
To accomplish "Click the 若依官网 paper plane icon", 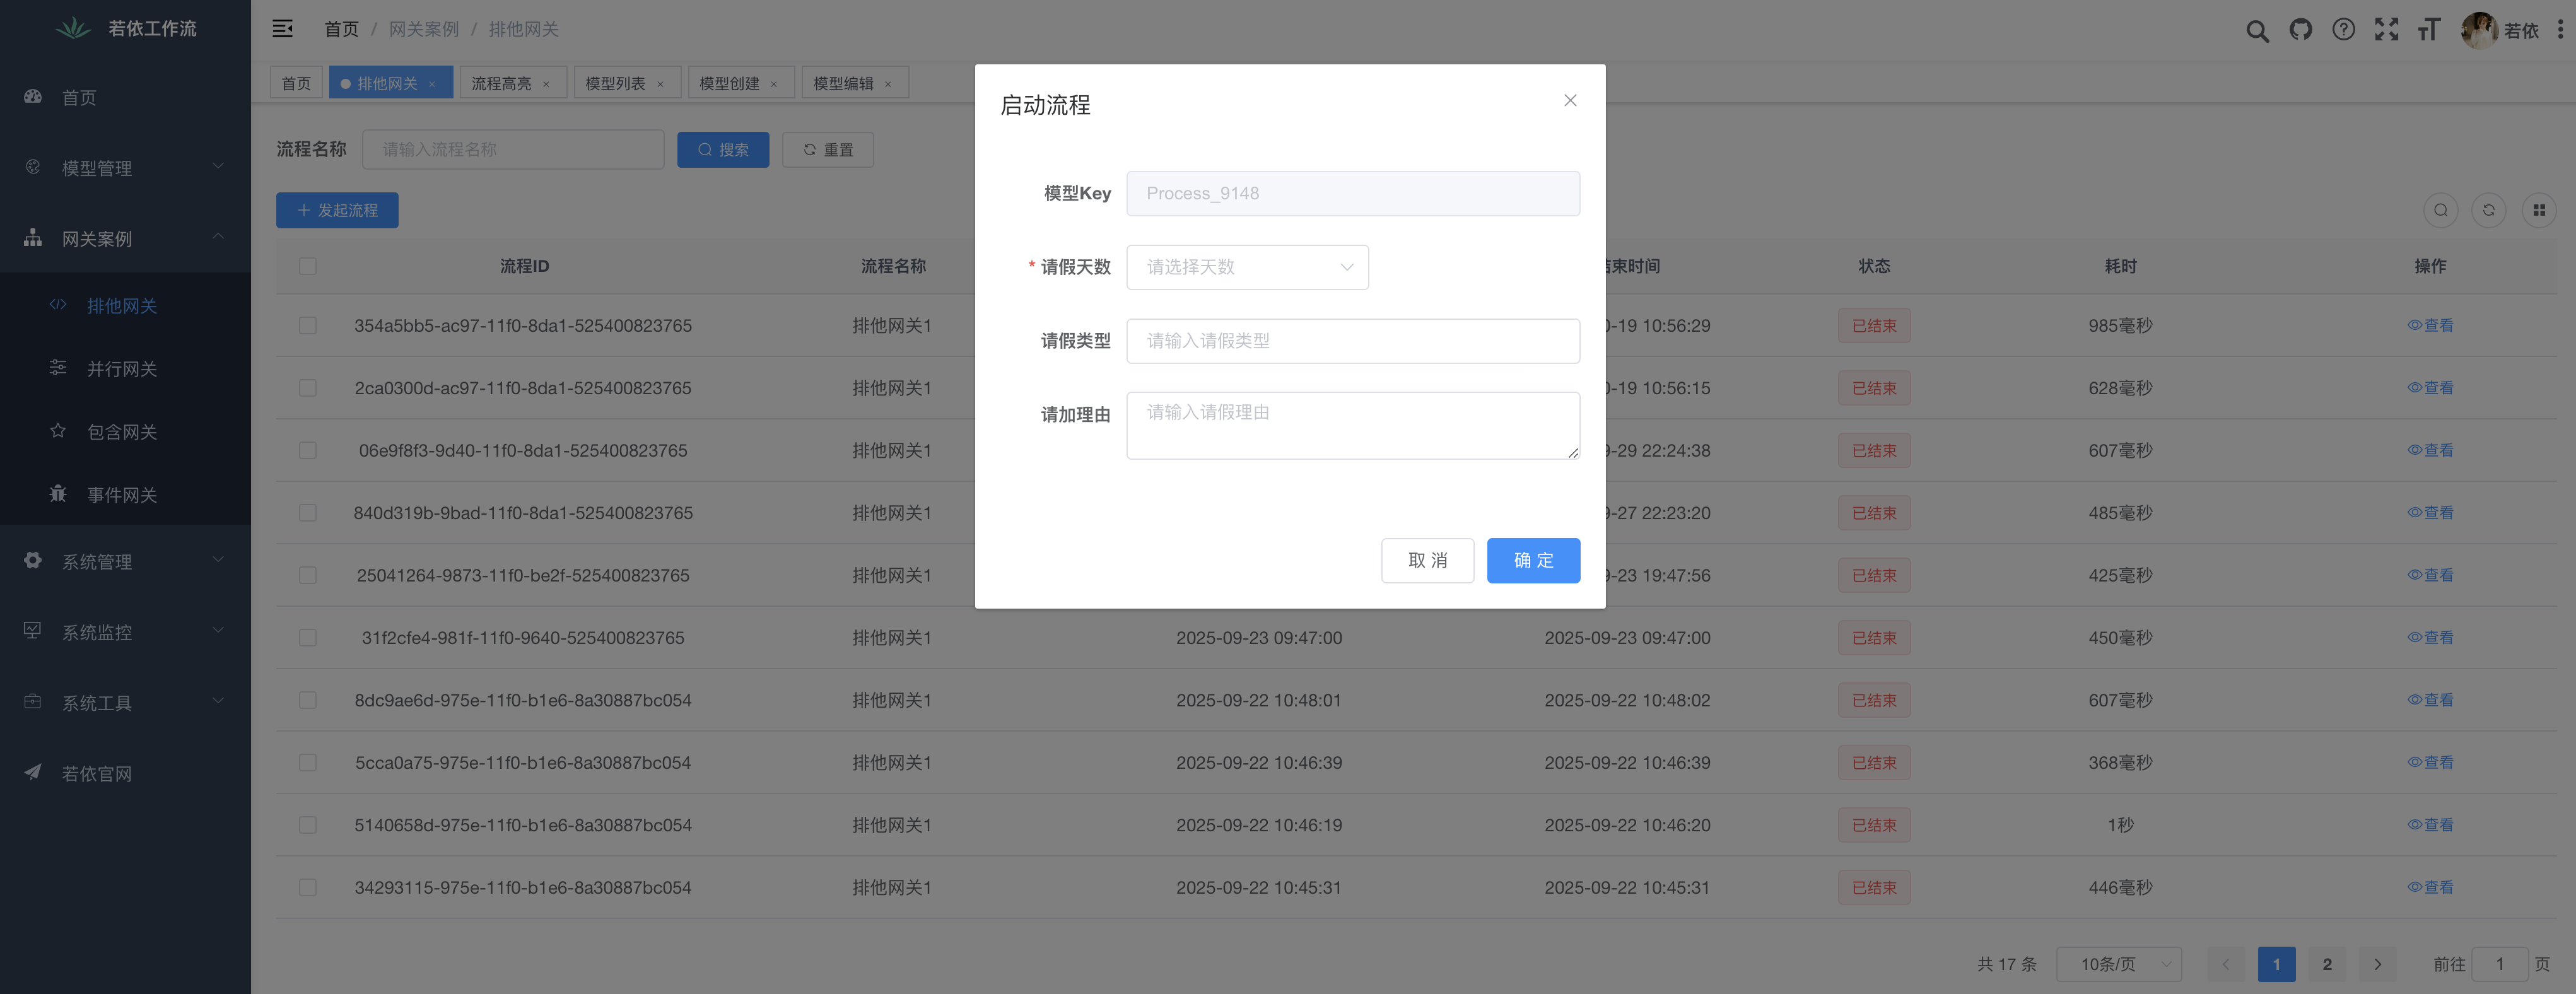I will click(x=33, y=772).
